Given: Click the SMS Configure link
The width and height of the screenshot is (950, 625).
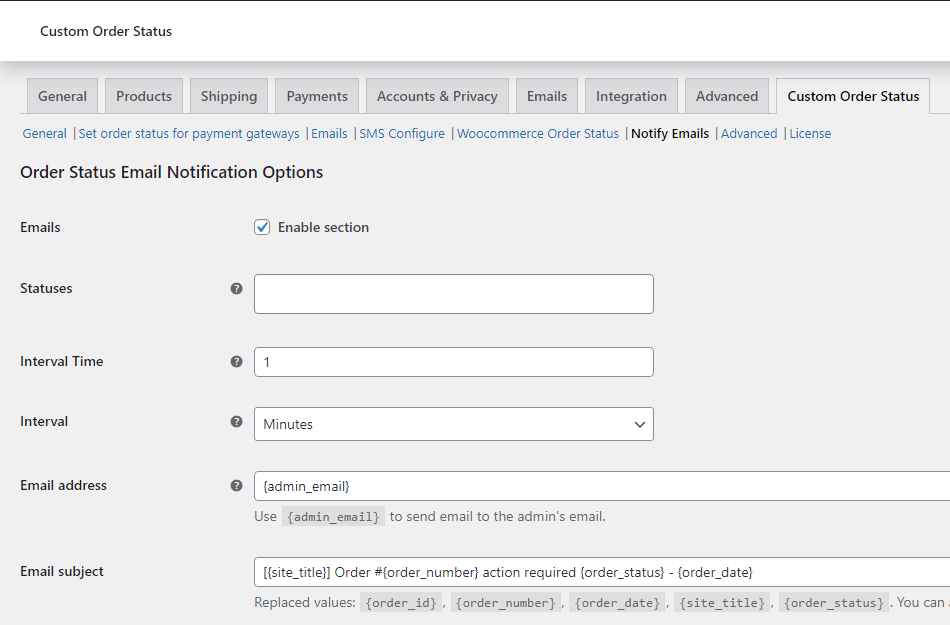Looking at the screenshot, I should click(402, 132).
